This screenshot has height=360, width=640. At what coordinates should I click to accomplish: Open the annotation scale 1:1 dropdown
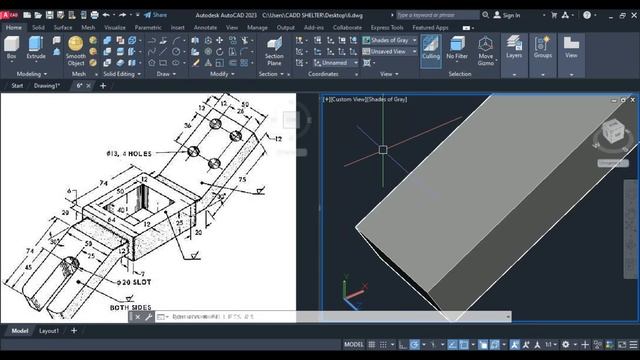551,345
